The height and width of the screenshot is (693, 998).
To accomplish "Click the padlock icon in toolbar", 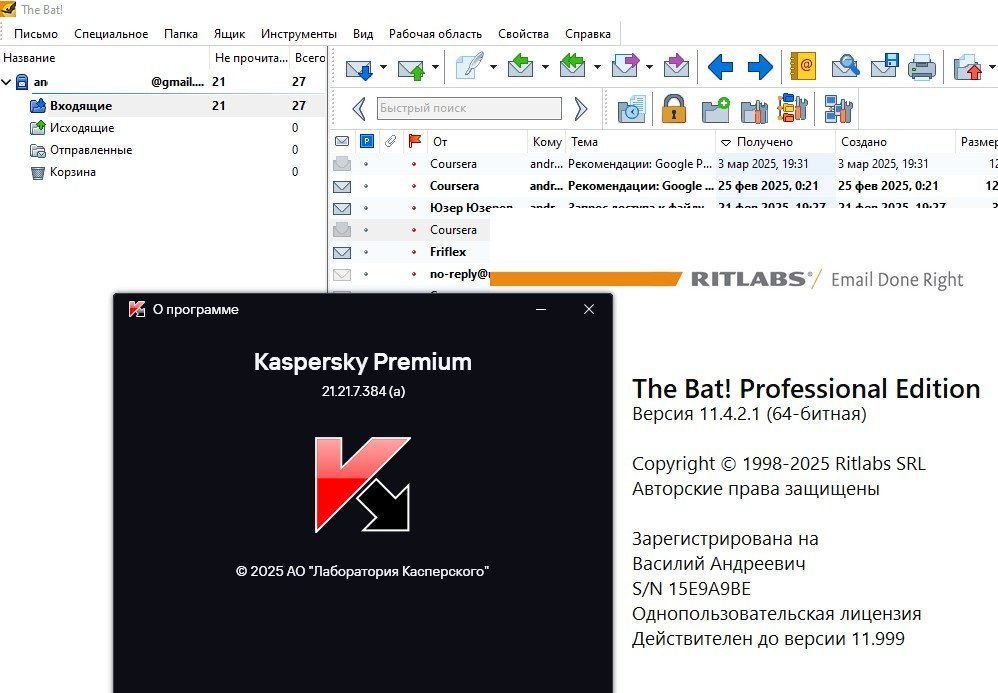I will click(x=673, y=108).
